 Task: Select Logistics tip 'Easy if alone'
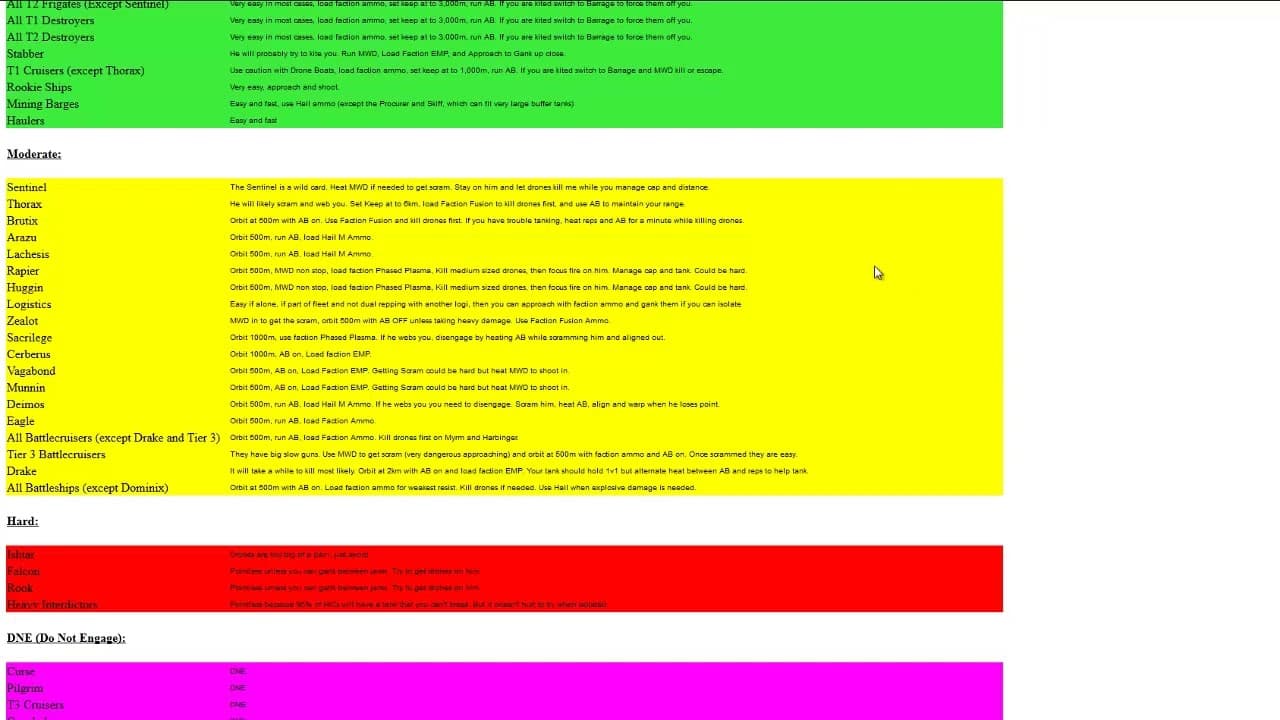pos(485,304)
